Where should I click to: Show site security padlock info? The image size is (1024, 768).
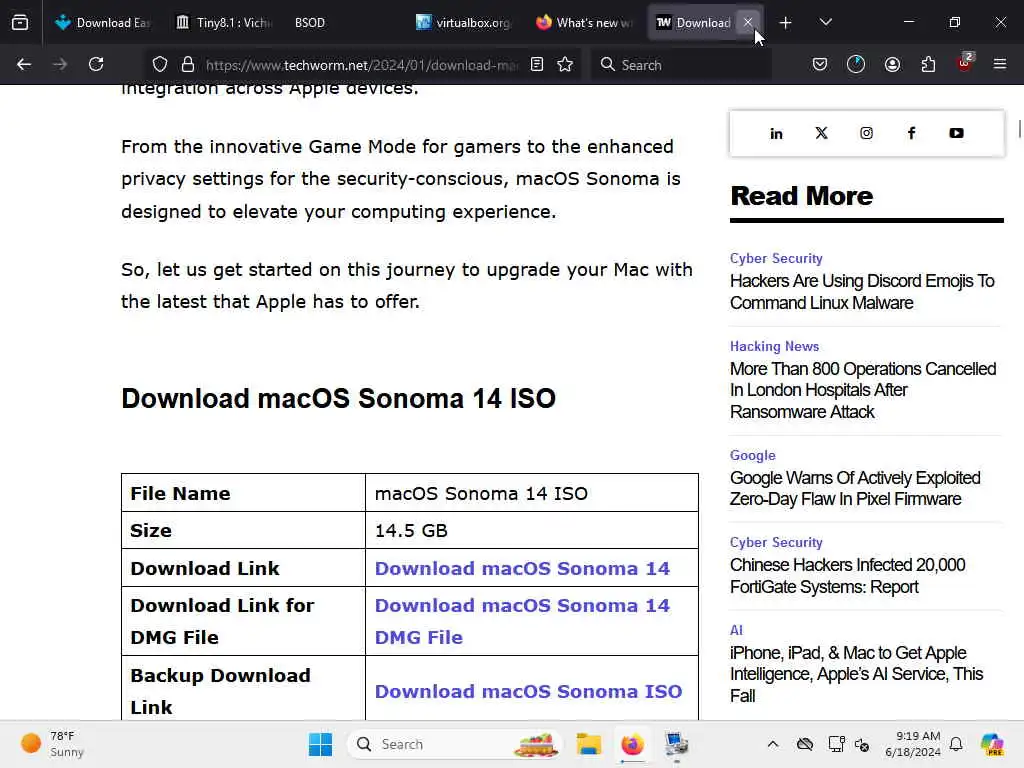pos(188,64)
